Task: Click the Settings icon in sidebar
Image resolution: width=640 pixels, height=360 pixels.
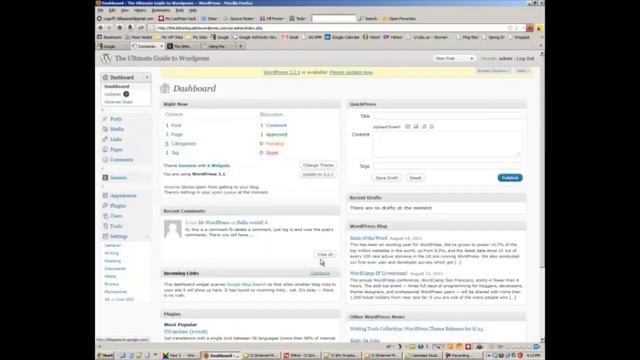Action: [105, 236]
